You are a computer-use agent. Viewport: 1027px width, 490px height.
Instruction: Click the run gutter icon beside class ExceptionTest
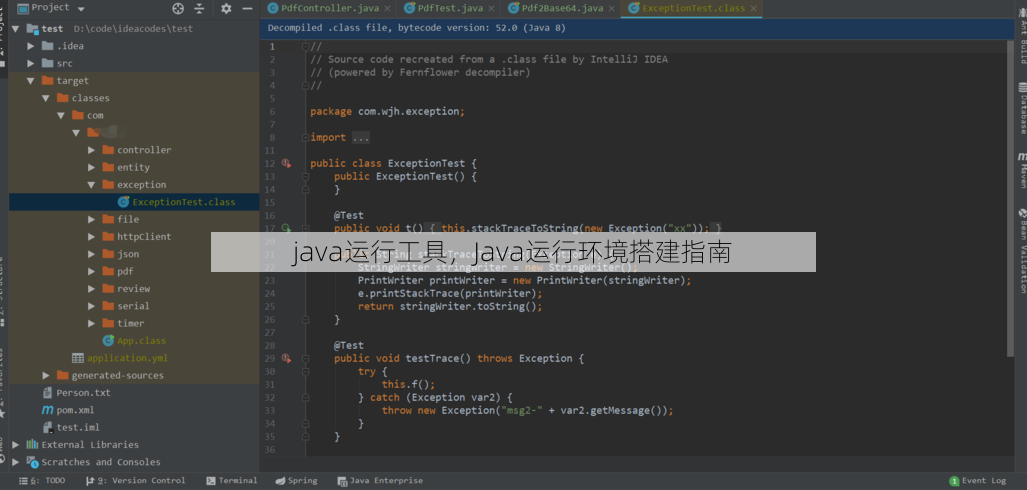click(x=286, y=163)
